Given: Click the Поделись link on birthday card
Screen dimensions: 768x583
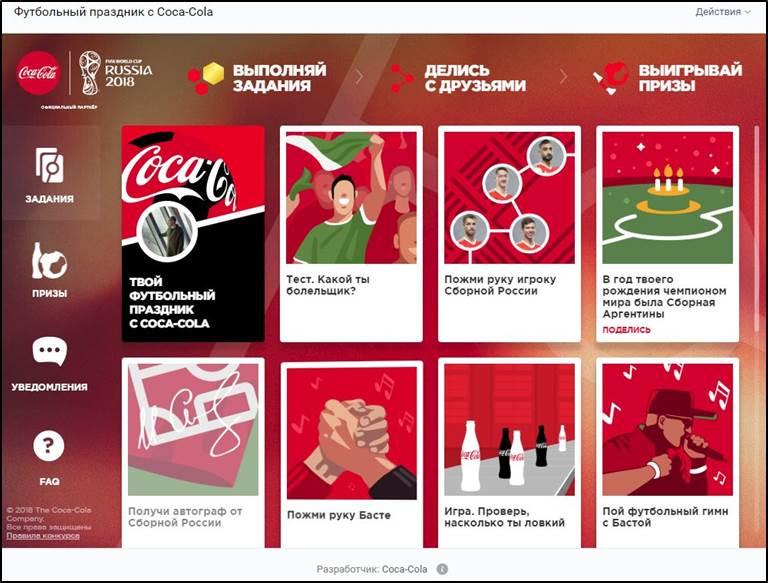Looking at the screenshot, I should pyautogui.click(x=626, y=330).
